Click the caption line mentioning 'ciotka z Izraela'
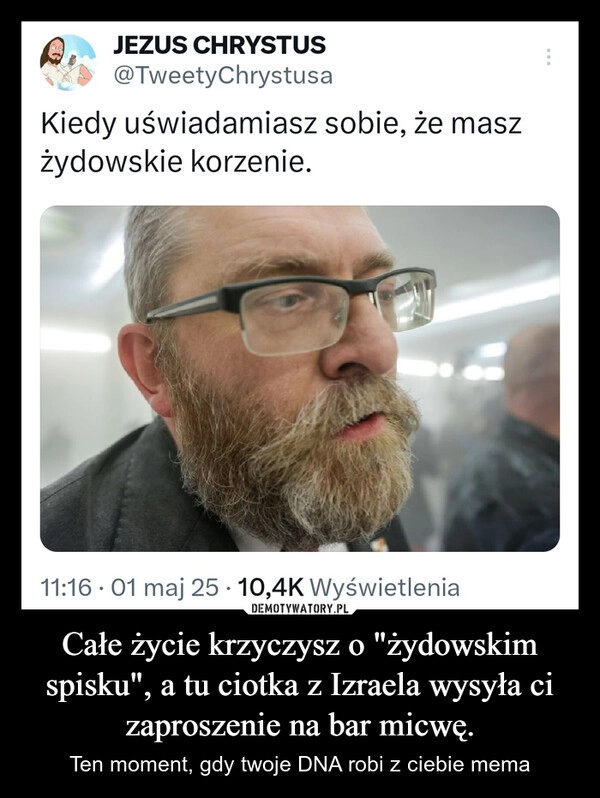 point(300,686)
